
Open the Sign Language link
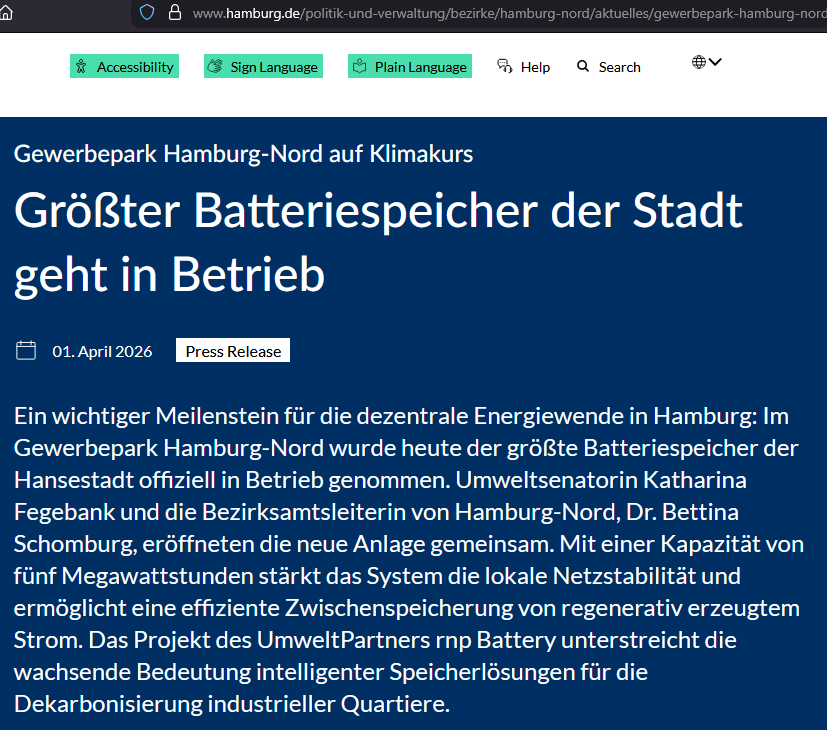(x=263, y=66)
